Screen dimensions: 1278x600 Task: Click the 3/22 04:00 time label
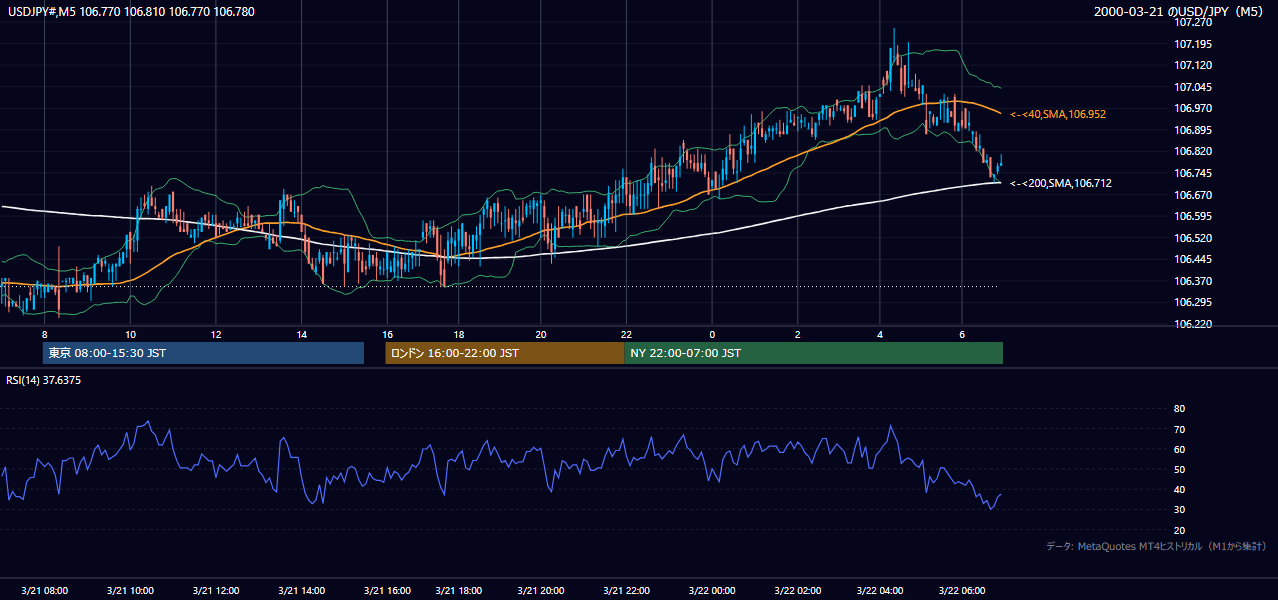[881, 591]
